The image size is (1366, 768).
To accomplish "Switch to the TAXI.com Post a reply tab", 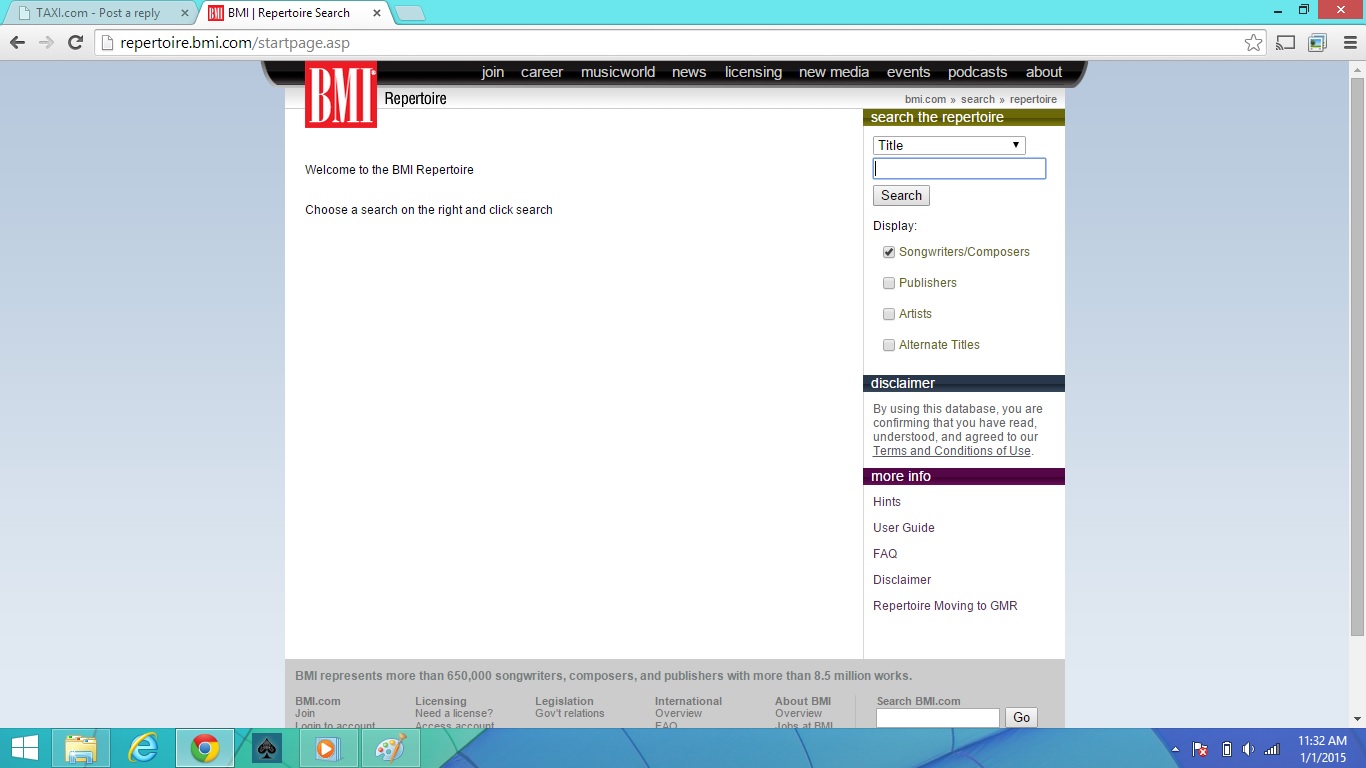I will [x=98, y=13].
